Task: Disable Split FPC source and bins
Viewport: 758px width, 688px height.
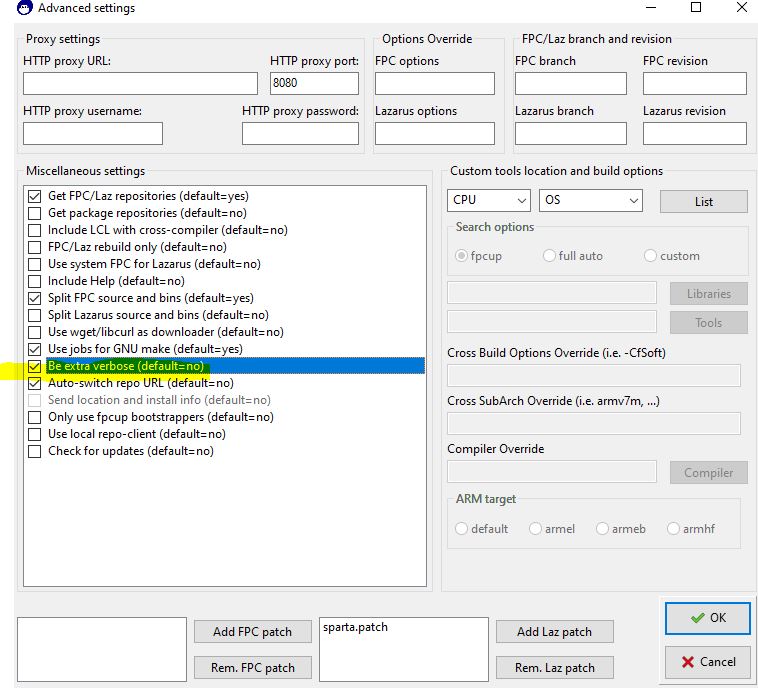Action: [35, 298]
